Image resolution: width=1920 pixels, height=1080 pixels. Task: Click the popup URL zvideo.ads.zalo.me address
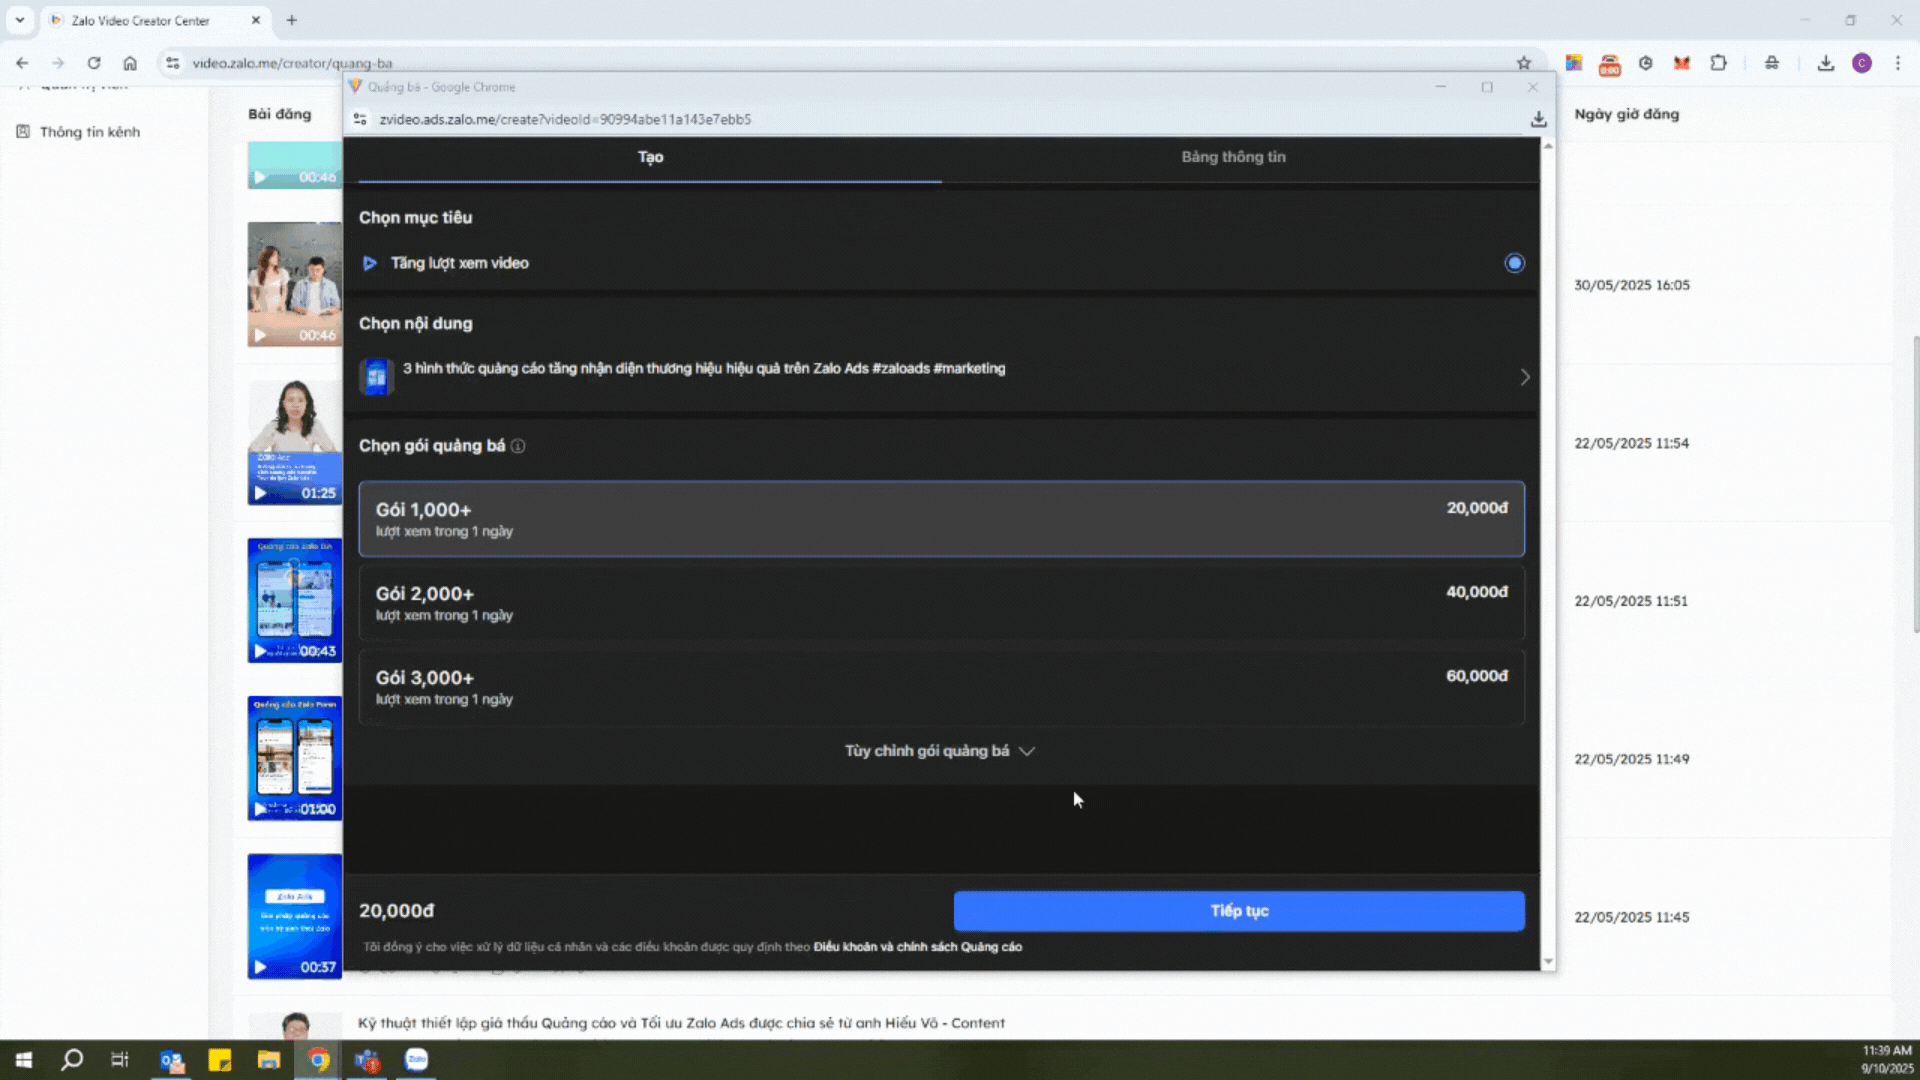565,119
